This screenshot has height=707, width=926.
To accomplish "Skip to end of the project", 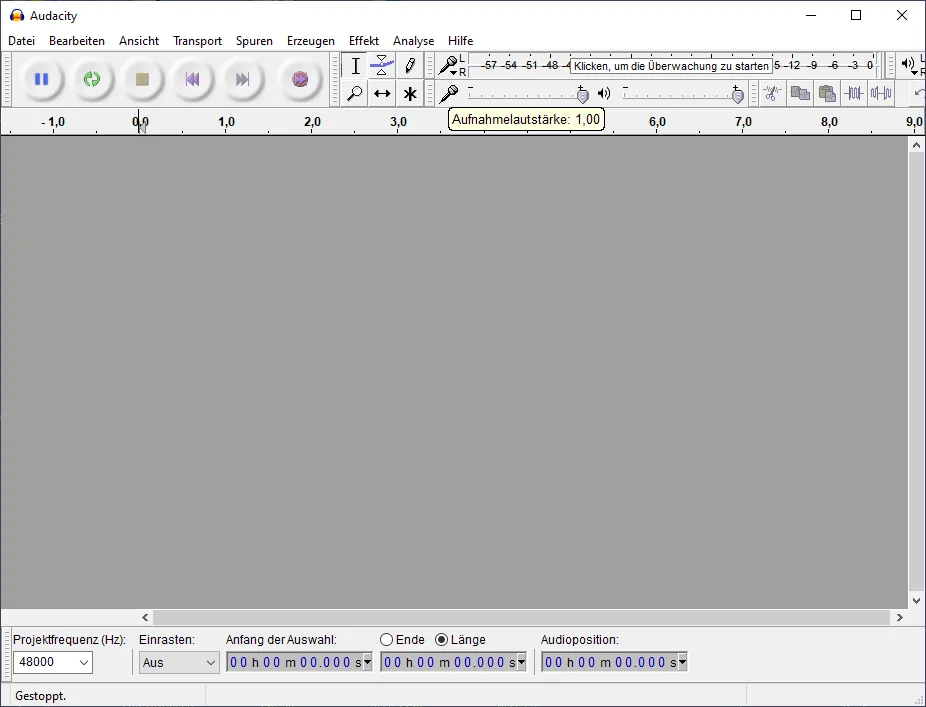I will pyautogui.click(x=242, y=79).
